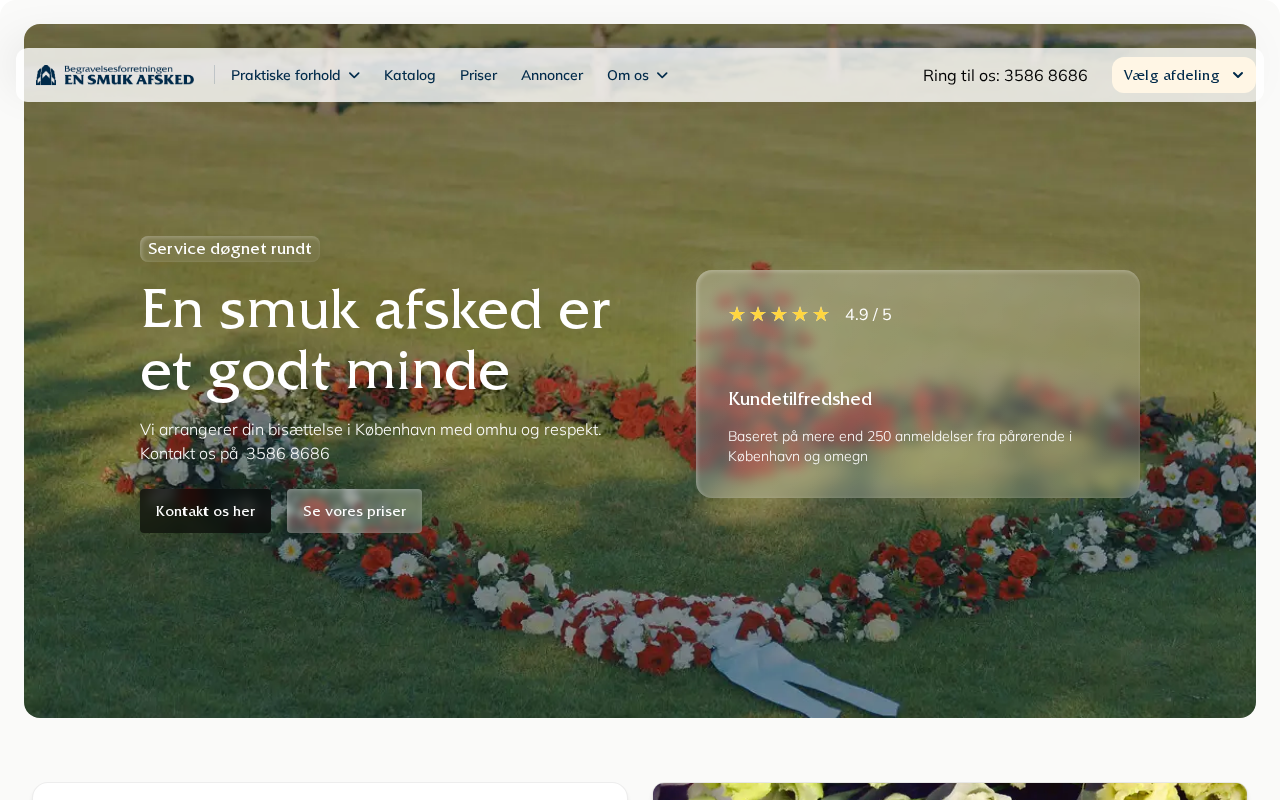
Task: Open the Annoncer menu item
Action: click(x=552, y=75)
